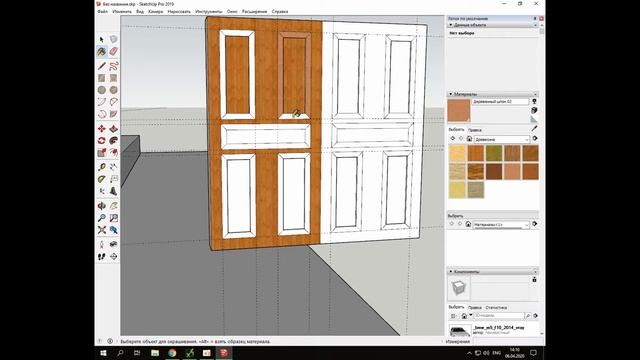Switch to components Правка tab

(x=475, y=307)
